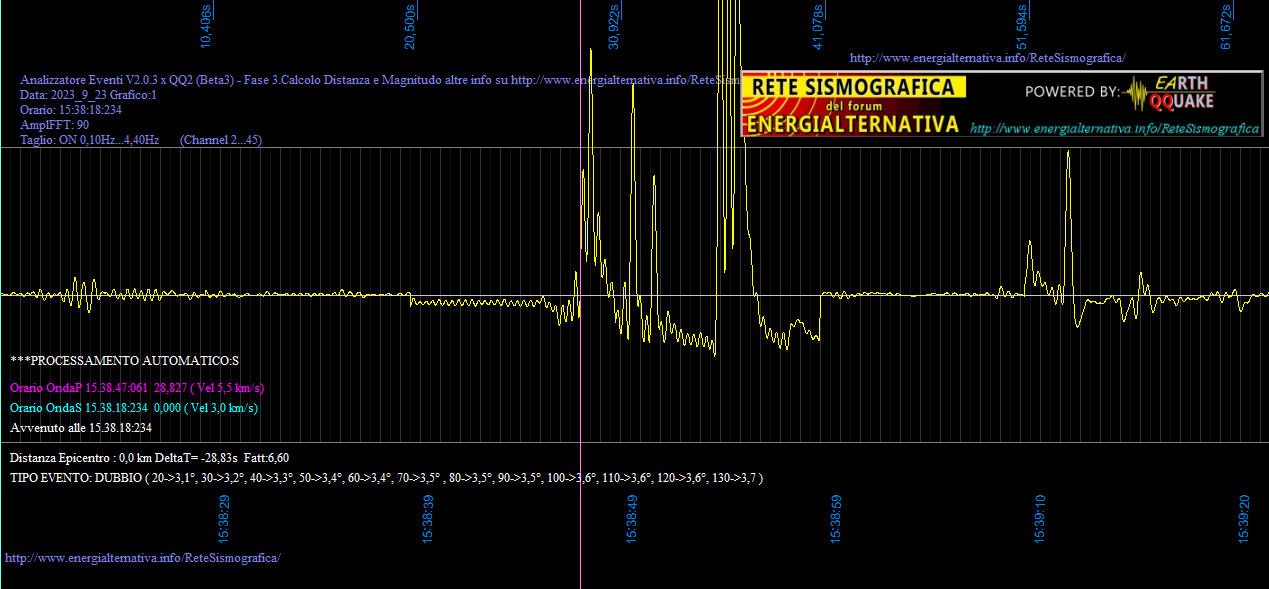Click the 15:38:59 time axis label
Screen dimensions: 1269x589
[x=837, y=518]
